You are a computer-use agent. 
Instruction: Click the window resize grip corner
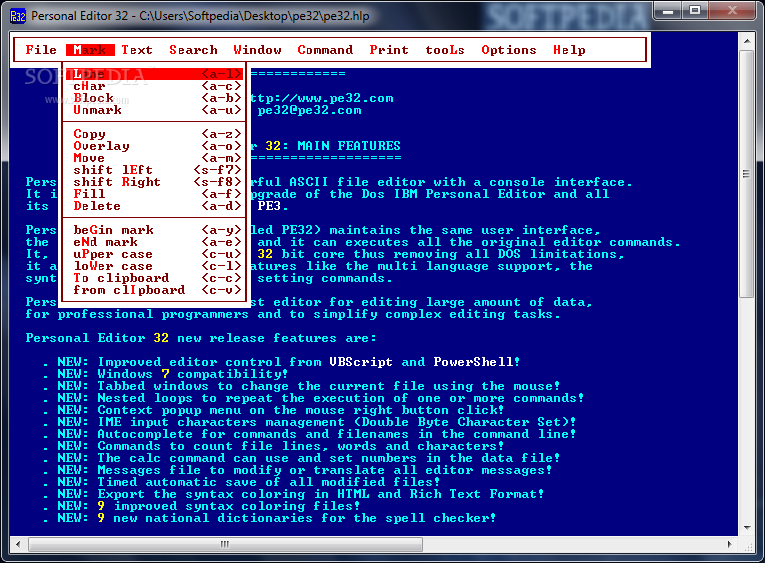[x=748, y=547]
